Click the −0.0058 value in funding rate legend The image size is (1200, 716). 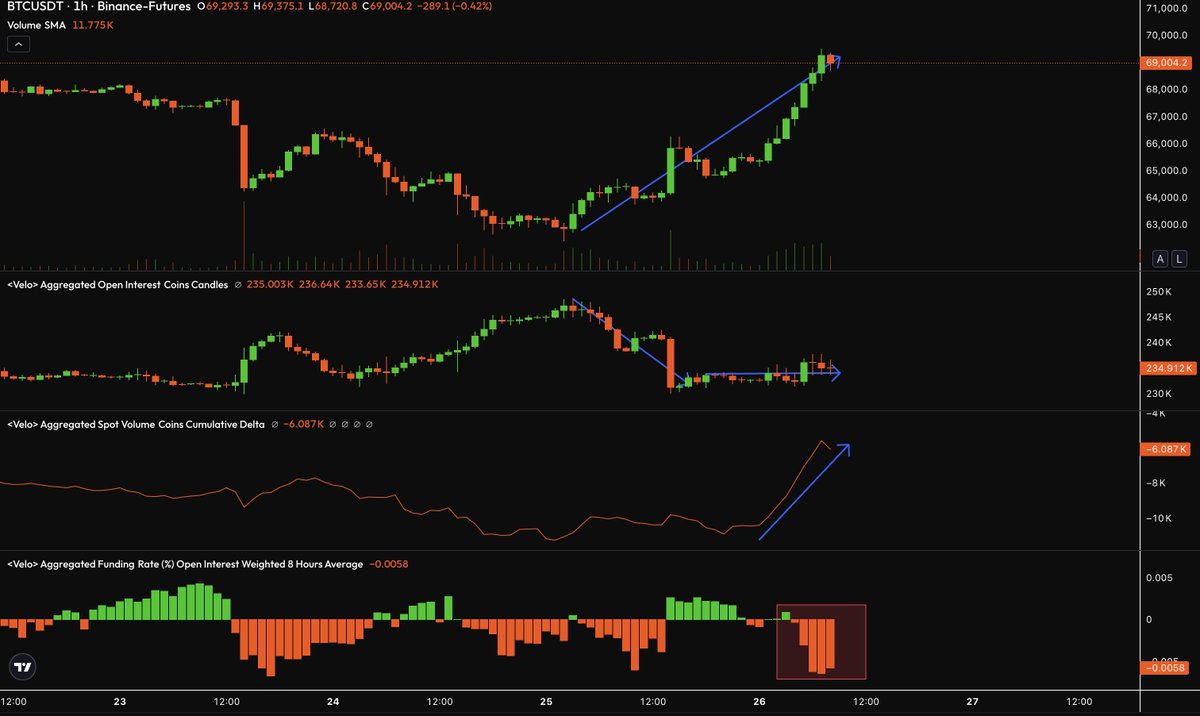click(389, 564)
